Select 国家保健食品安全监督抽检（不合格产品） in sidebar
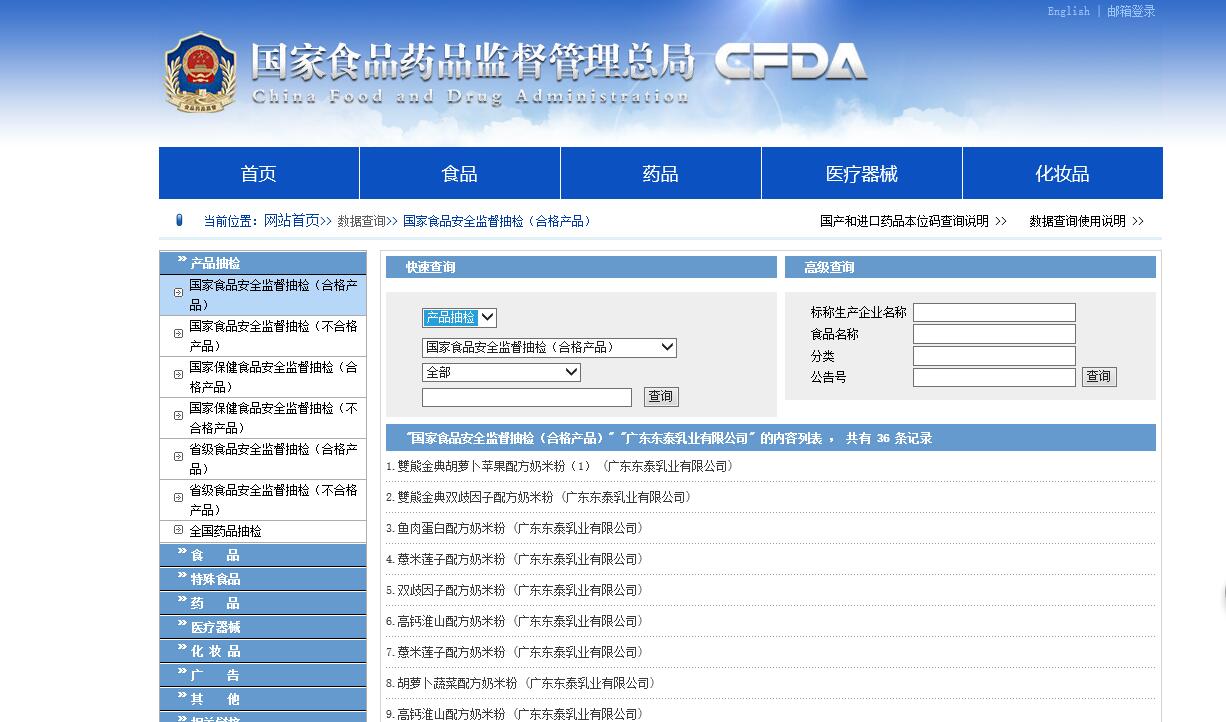1226x722 pixels. pos(263,418)
